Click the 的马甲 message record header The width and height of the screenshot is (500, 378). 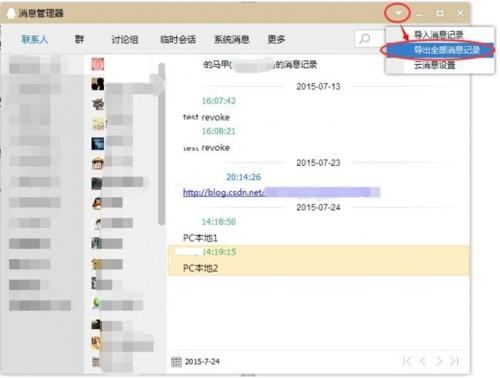tap(260, 65)
